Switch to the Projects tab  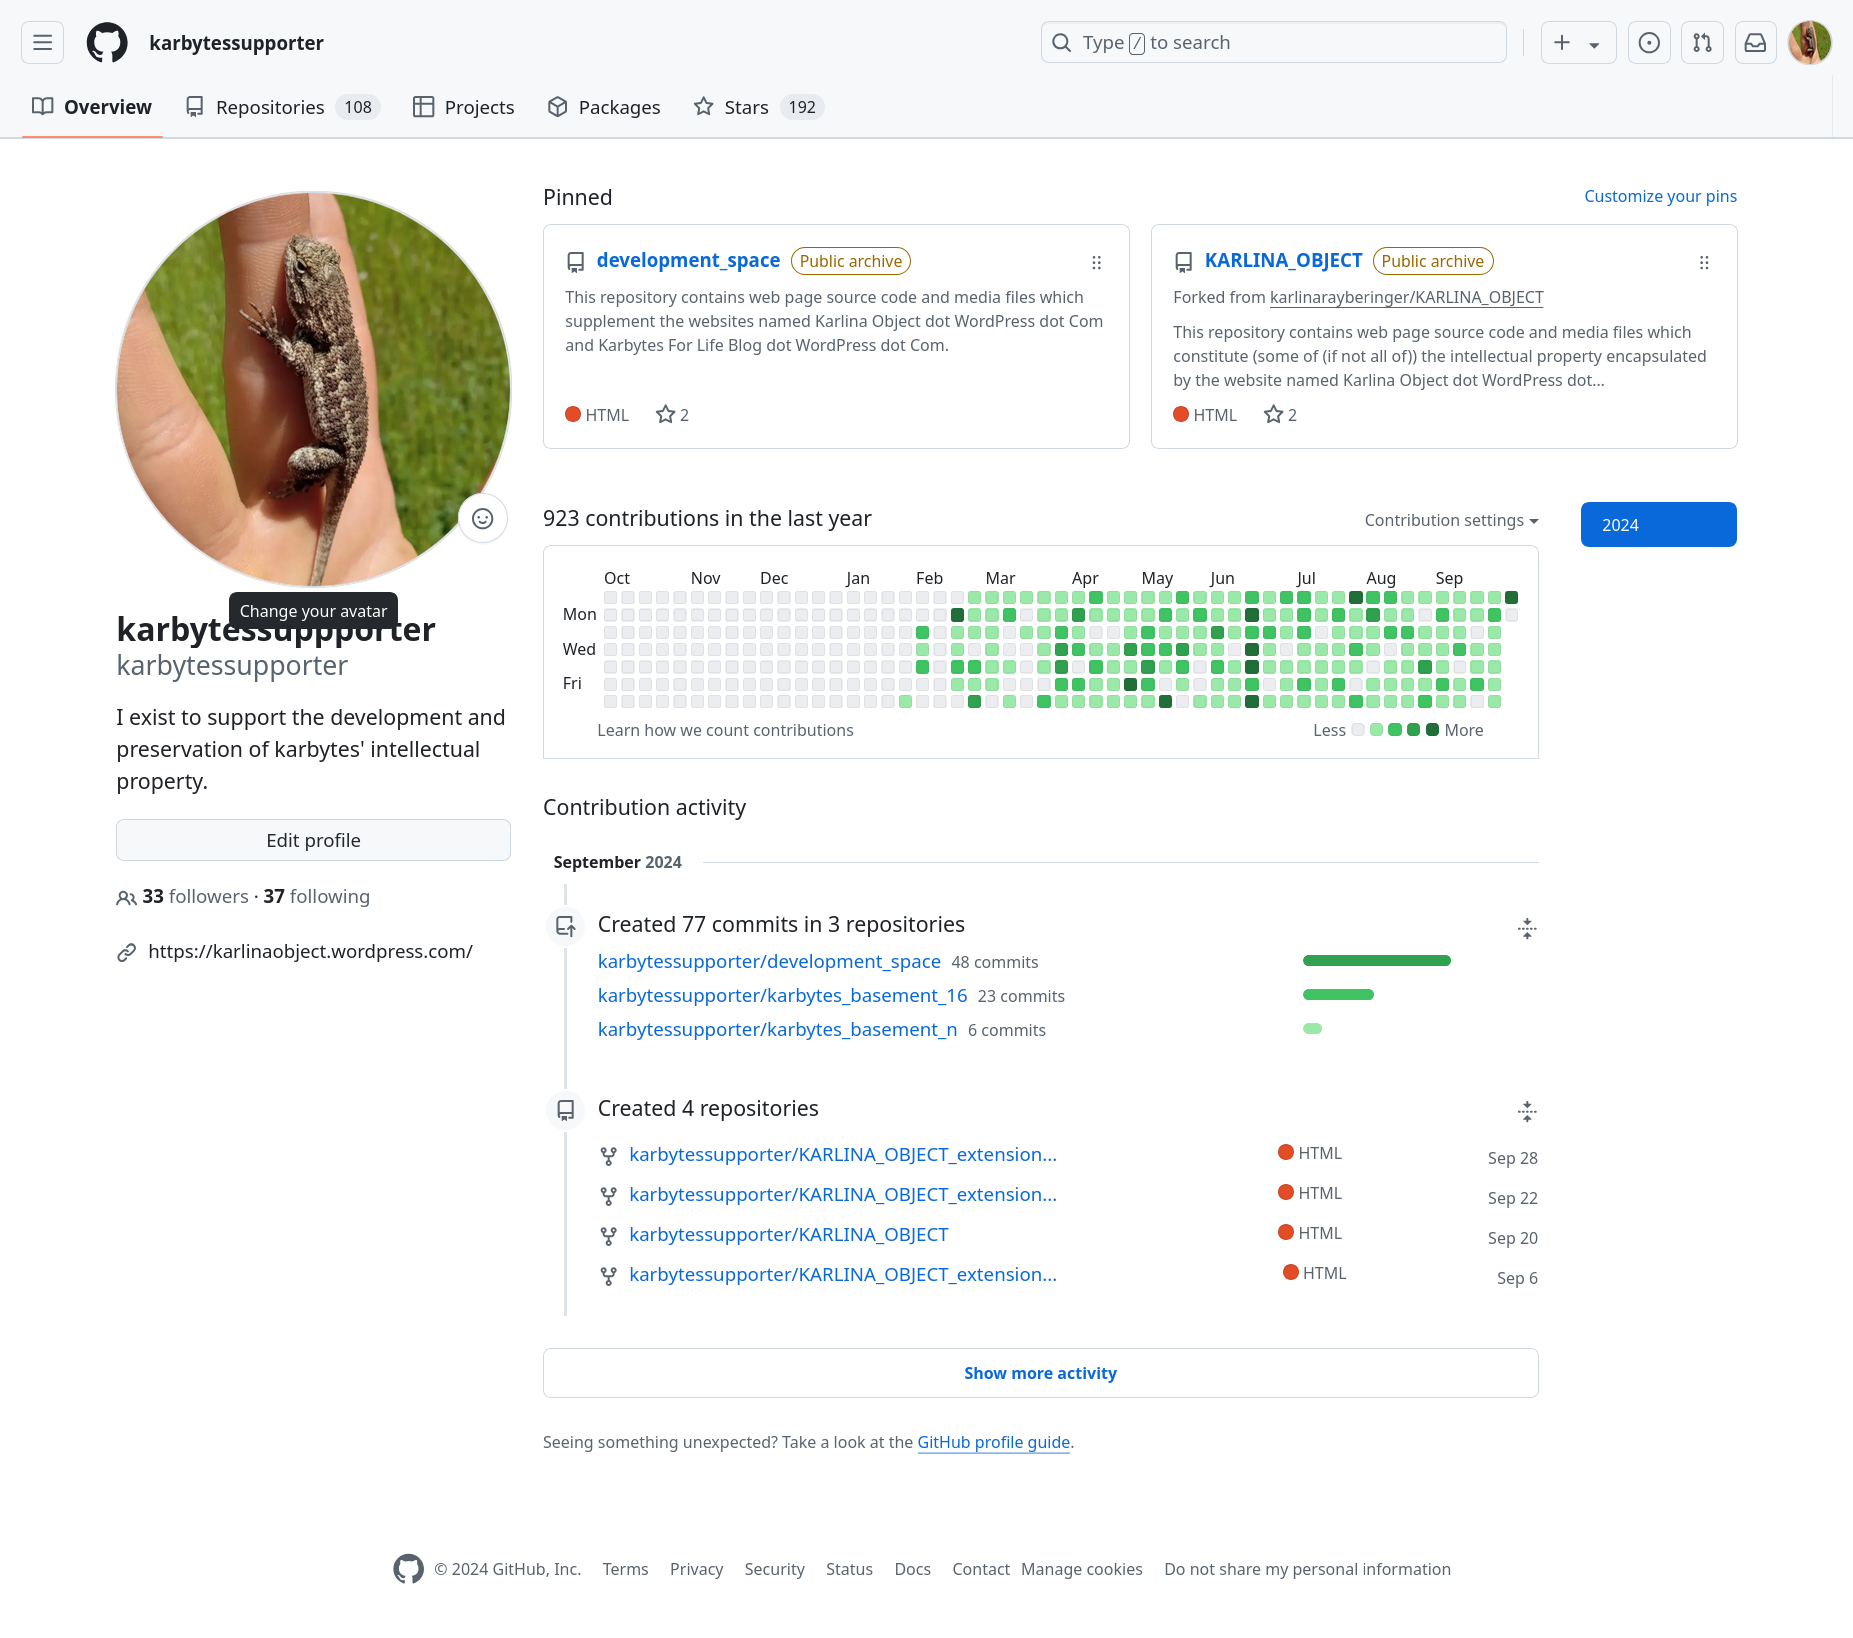(464, 107)
